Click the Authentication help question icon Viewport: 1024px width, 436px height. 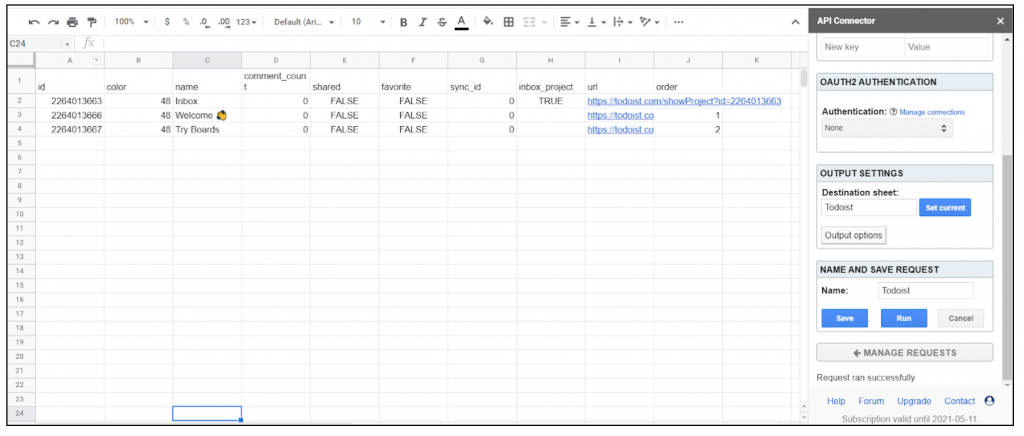pos(893,112)
